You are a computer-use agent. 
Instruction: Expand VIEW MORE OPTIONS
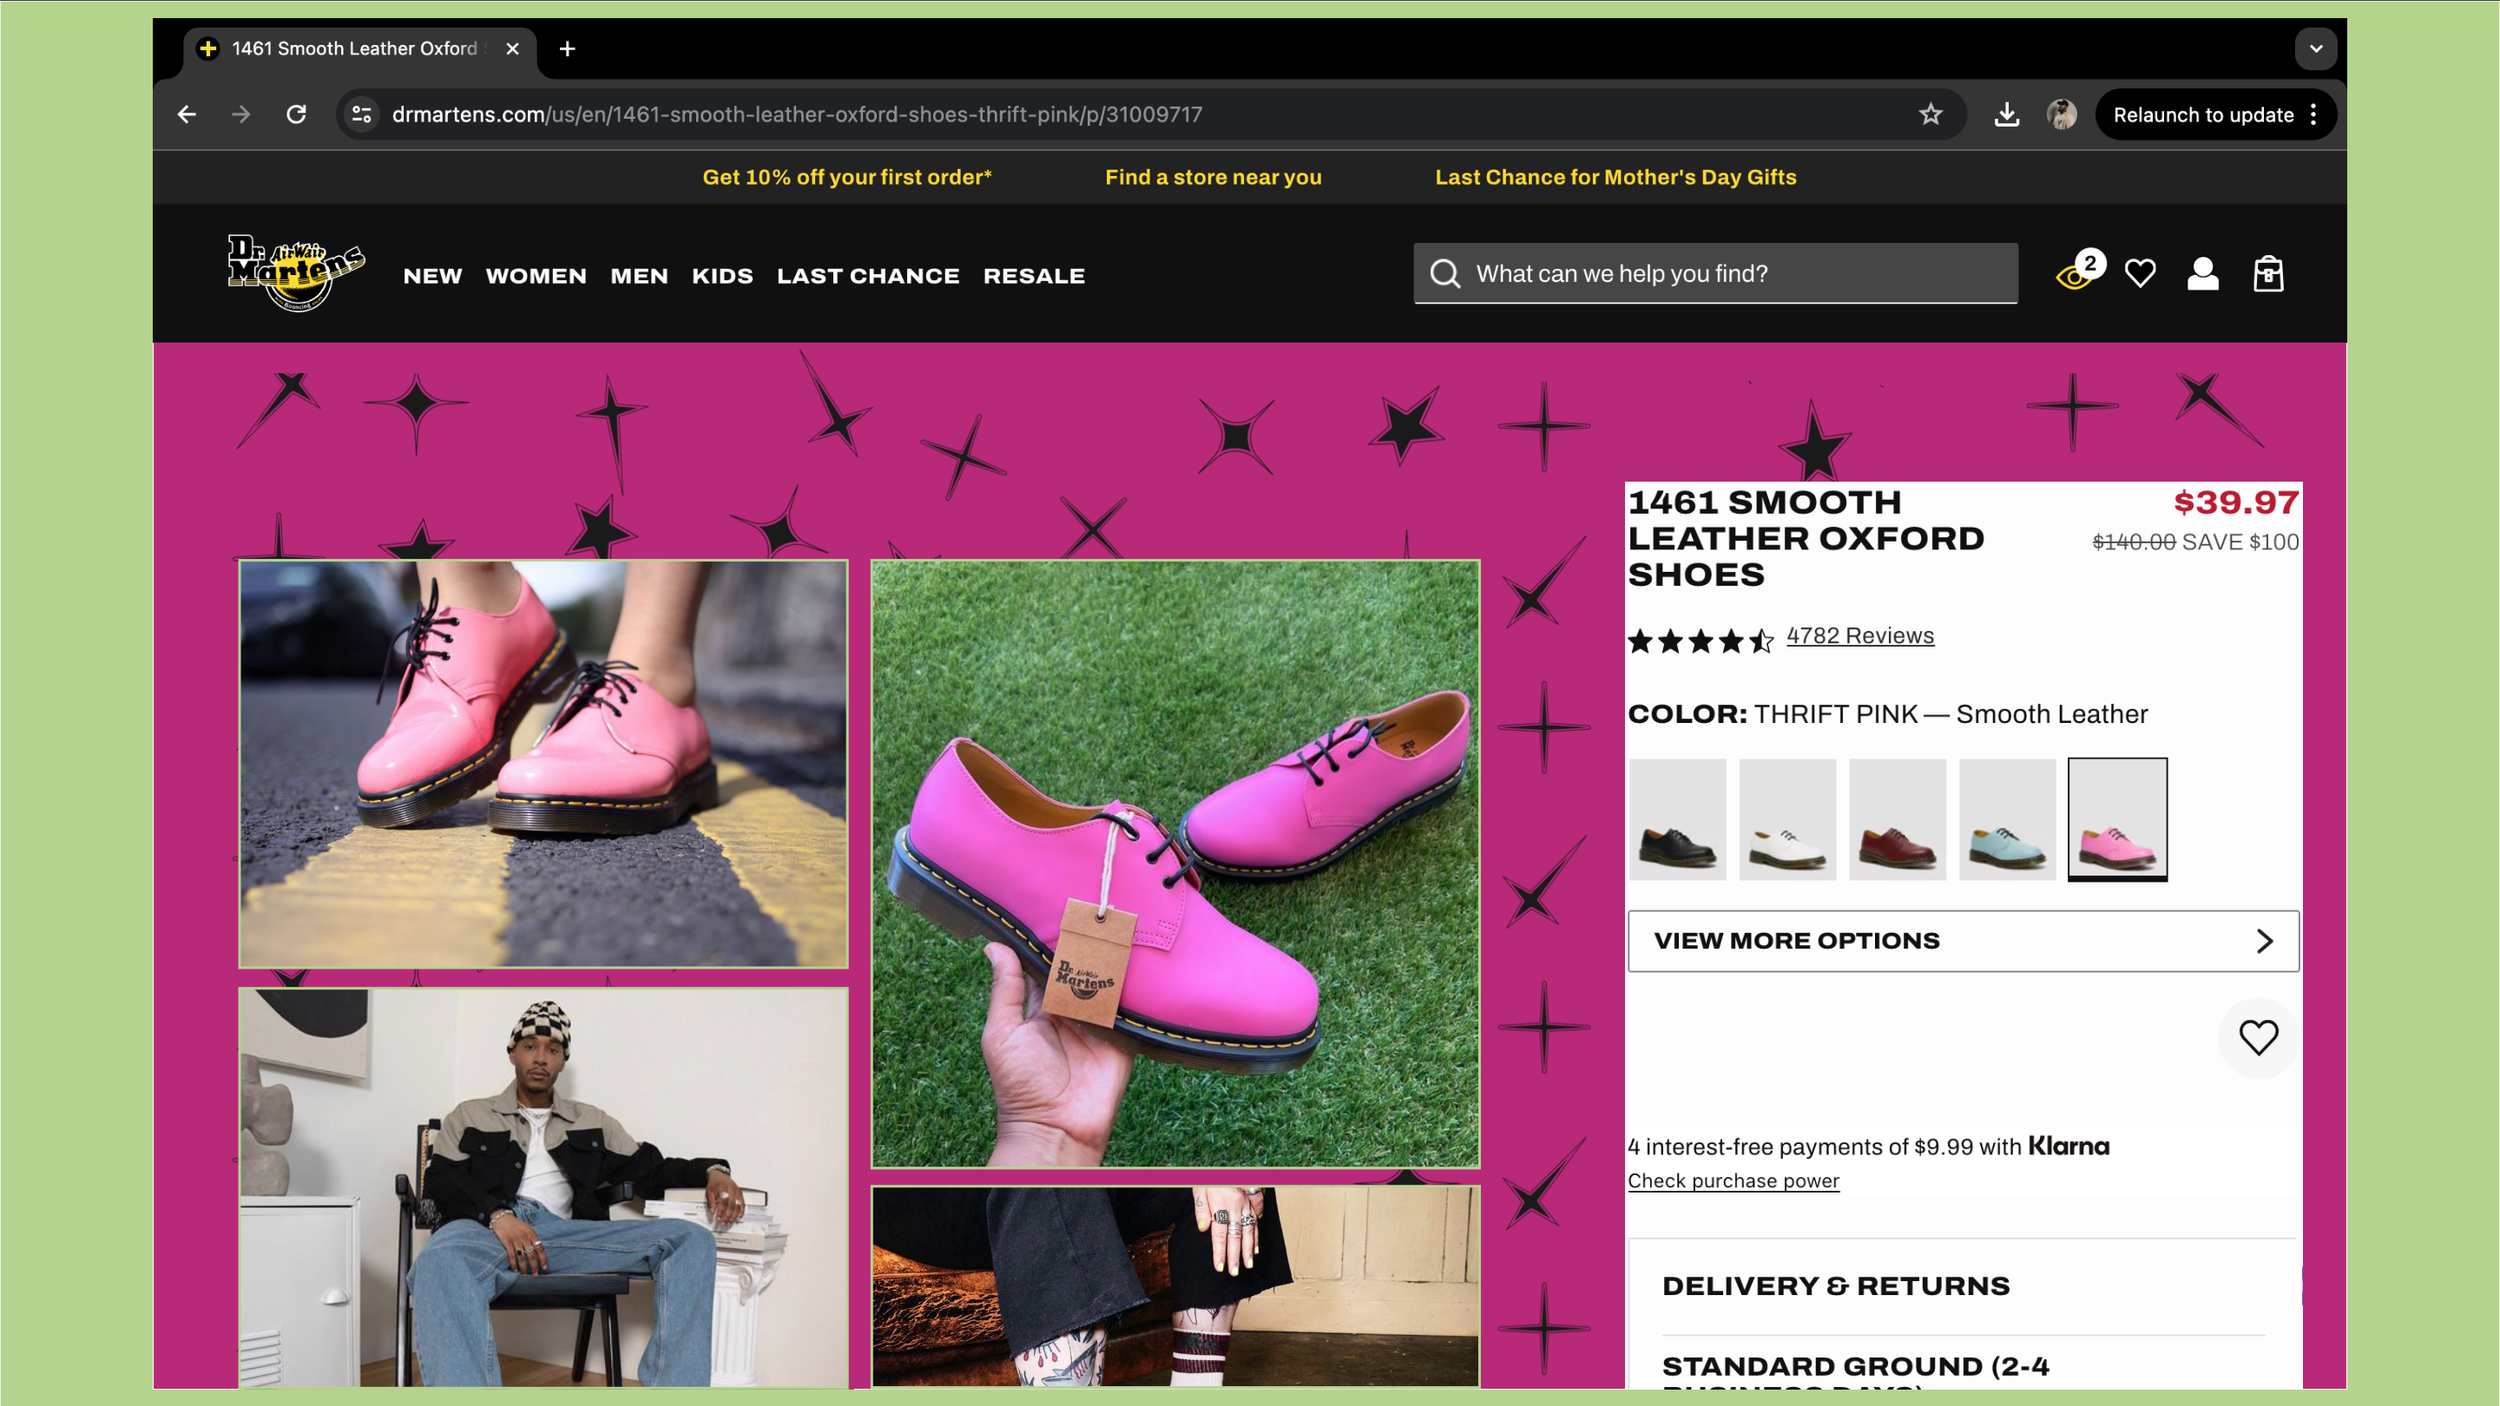coord(1963,941)
